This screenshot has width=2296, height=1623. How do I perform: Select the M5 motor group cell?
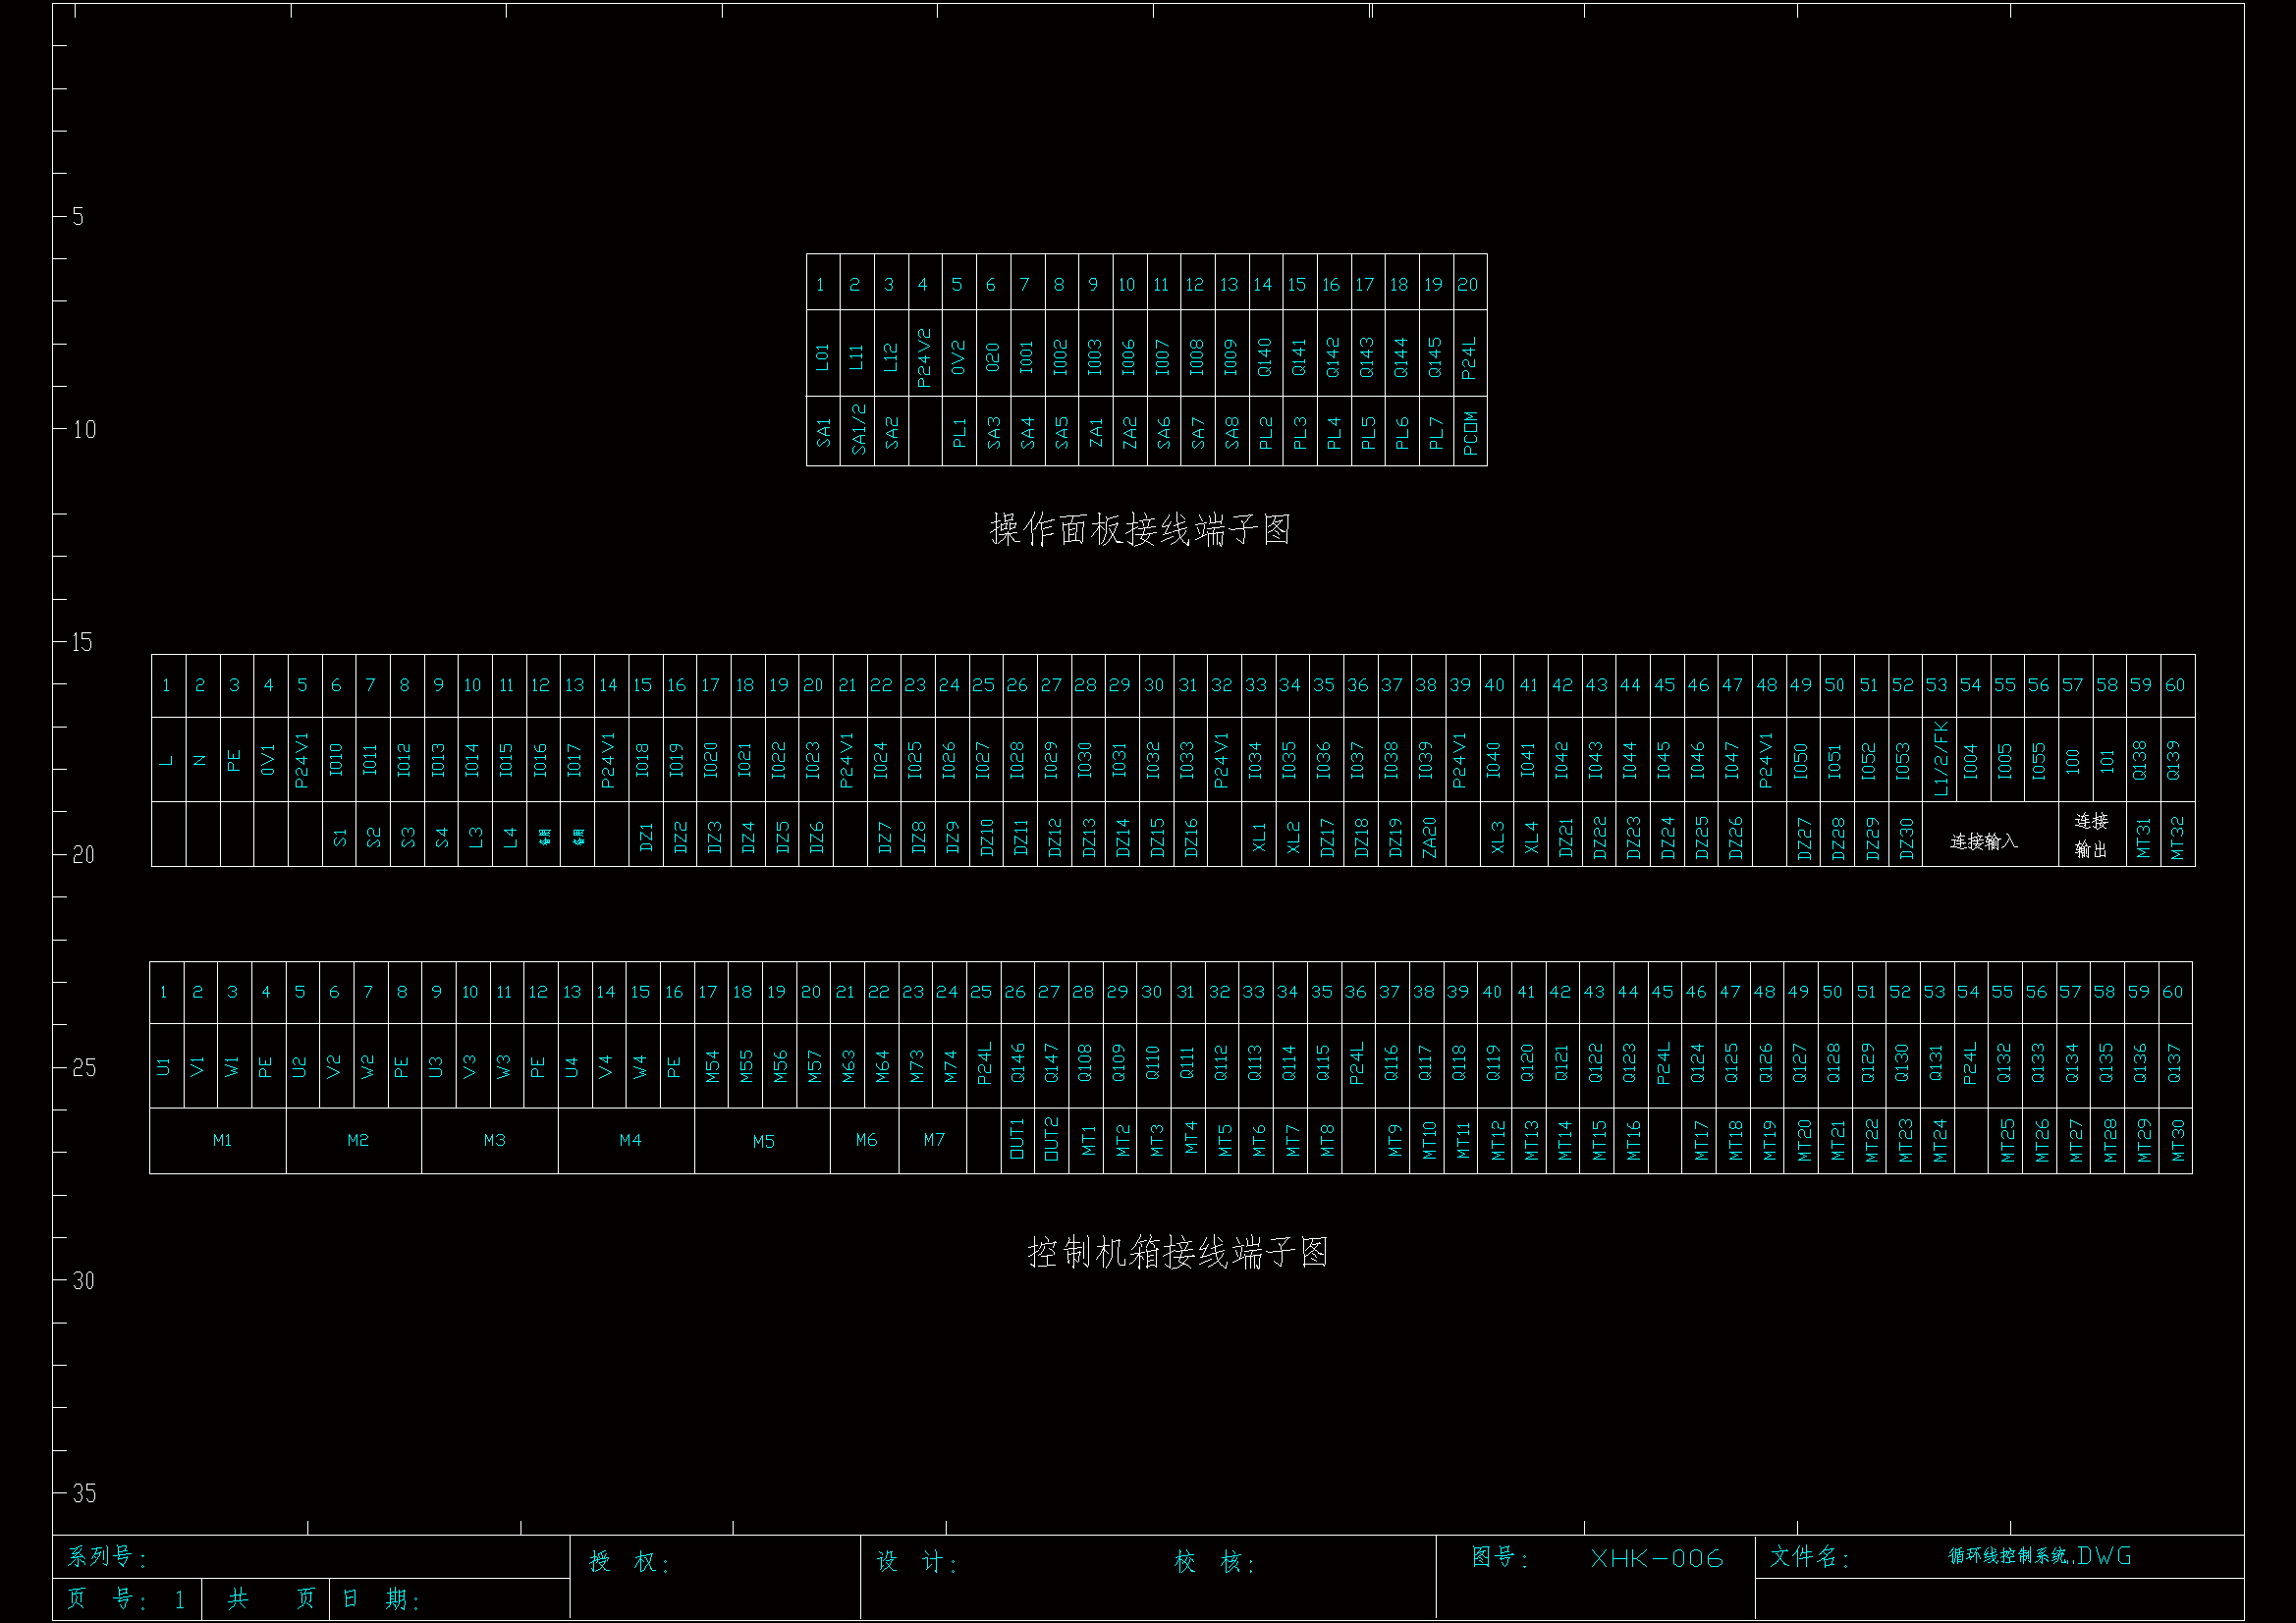coord(763,1141)
